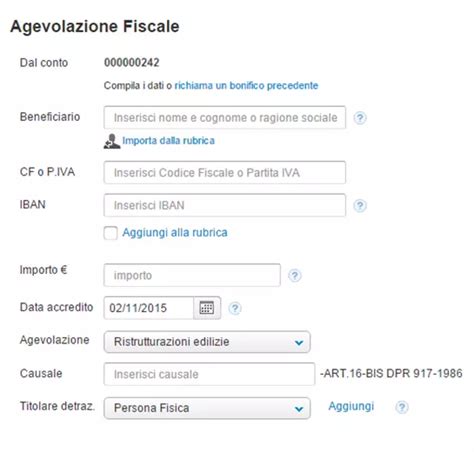Focus the Beneficiario name input field

(x=225, y=117)
